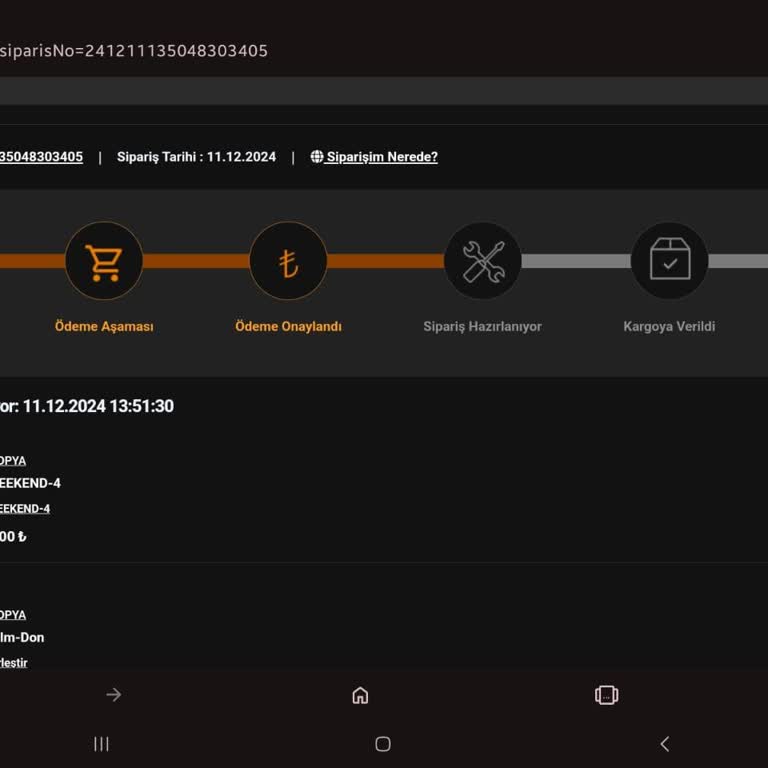This screenshot has height=768, width=768.
Task: Click the '00 ₺' price text
Action: 13,537
